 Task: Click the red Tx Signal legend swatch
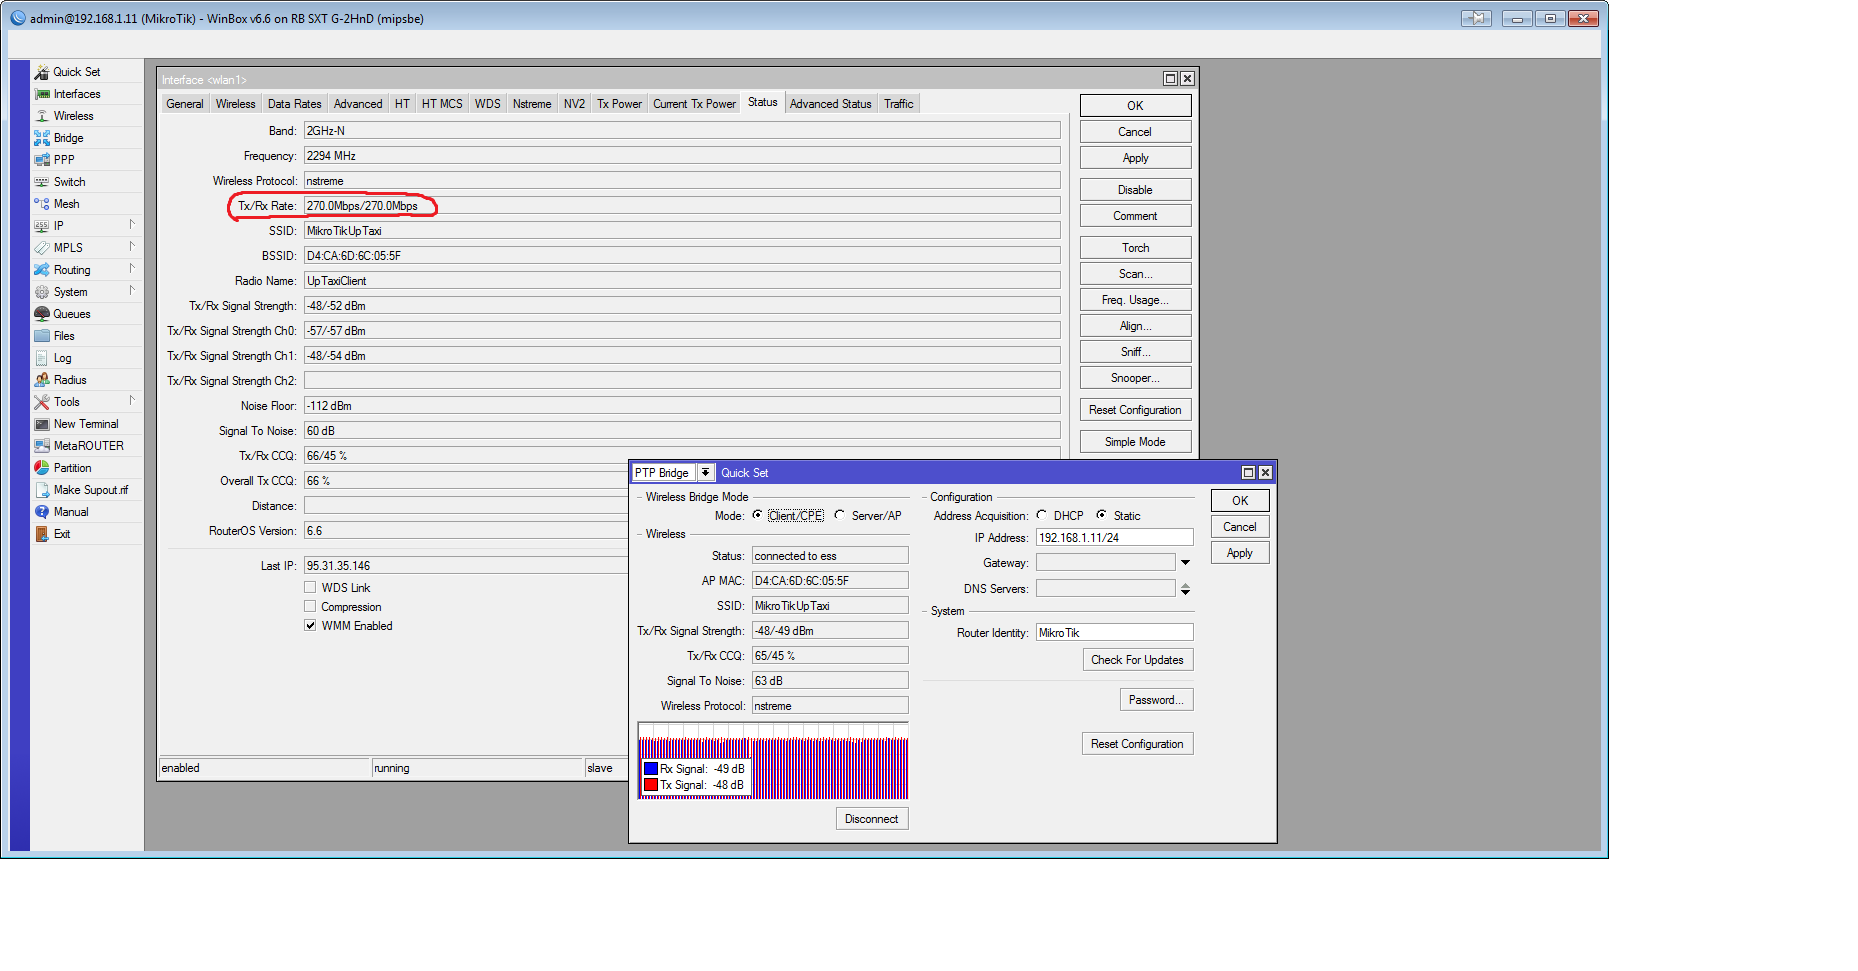coord(651,785)
